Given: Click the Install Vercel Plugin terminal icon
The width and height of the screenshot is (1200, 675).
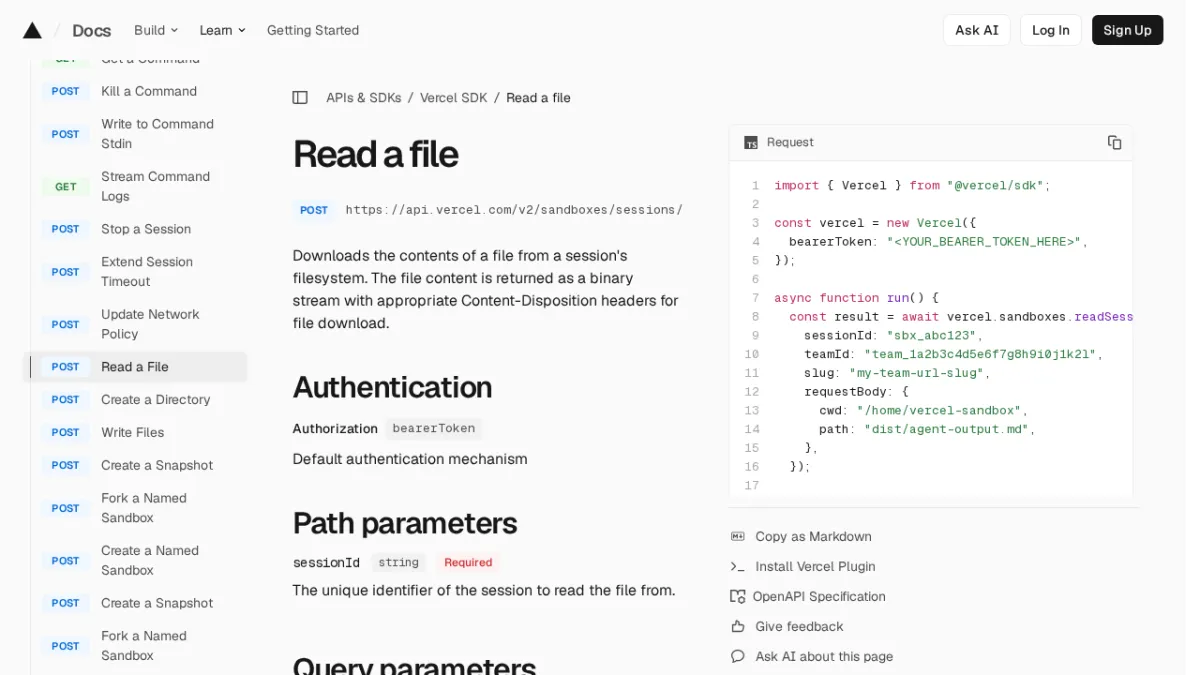Looking at the screenshot, I should [738, 567].
